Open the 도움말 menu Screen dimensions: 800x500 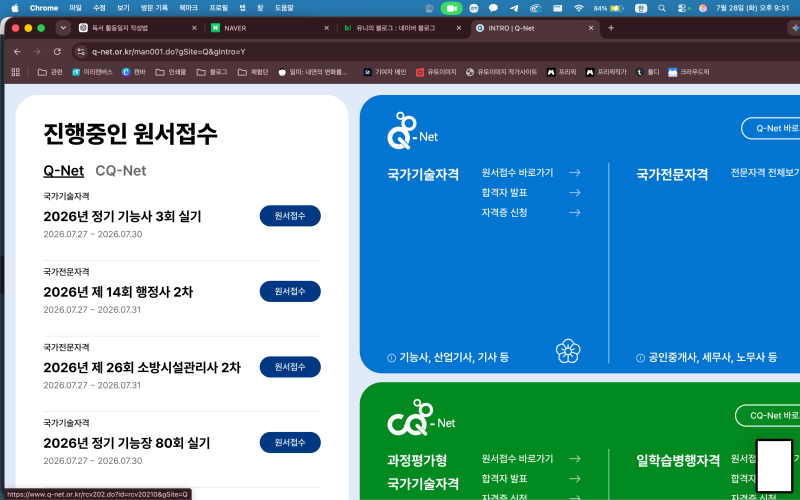point(284,8)
